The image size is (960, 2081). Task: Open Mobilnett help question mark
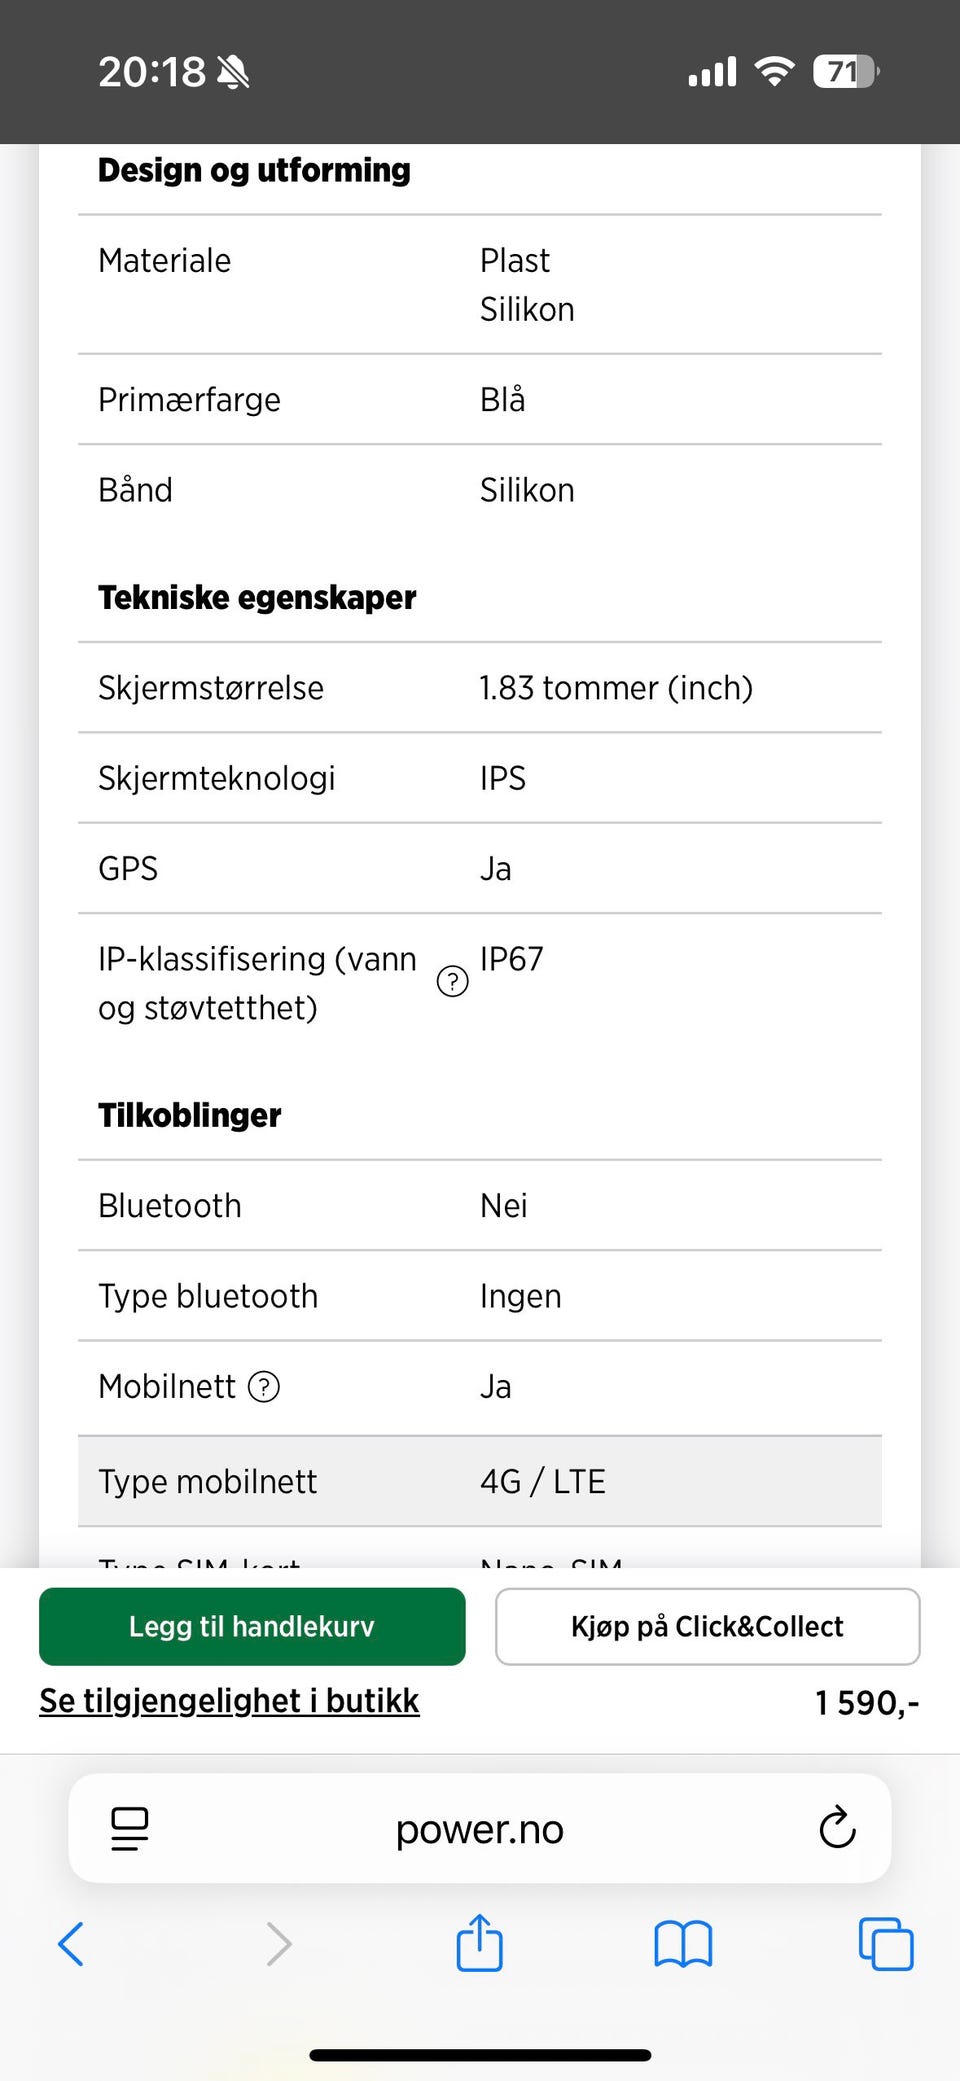tap(264, 1387)
